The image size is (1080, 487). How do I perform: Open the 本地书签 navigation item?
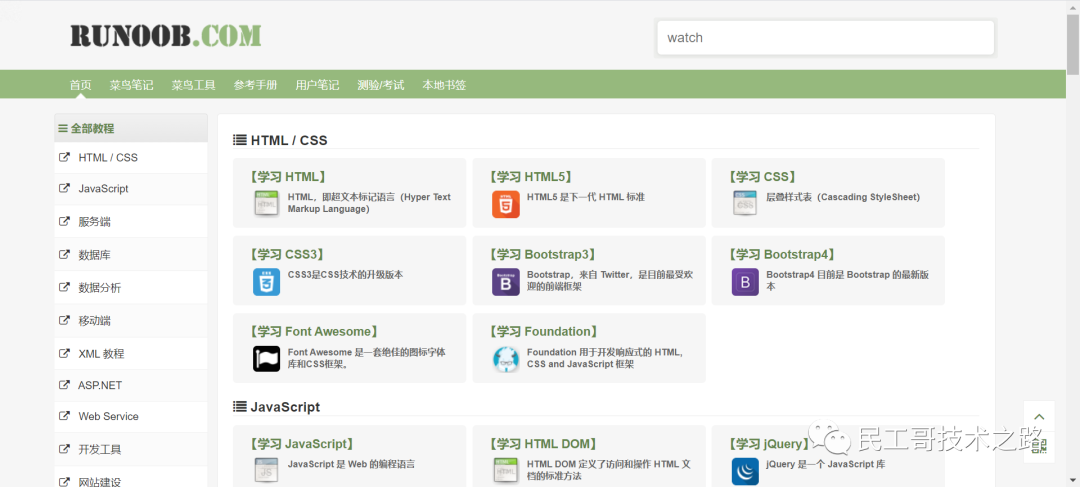point(444,85)
